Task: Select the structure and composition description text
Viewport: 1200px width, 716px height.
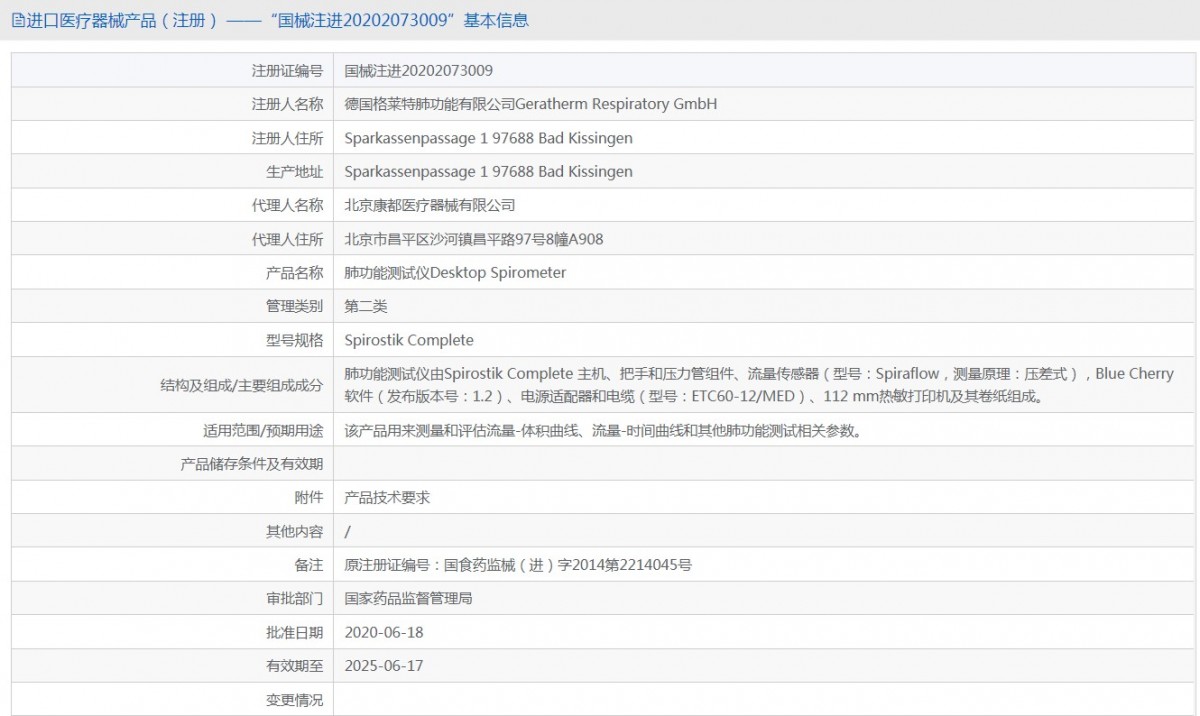Action: coord(759,385)
